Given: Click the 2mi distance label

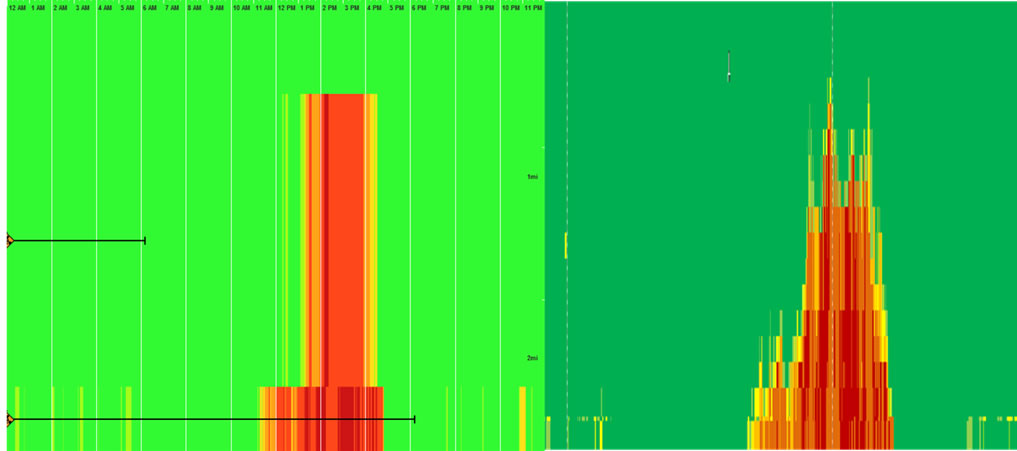Looking at the screenshot, I should click(533, 358).
